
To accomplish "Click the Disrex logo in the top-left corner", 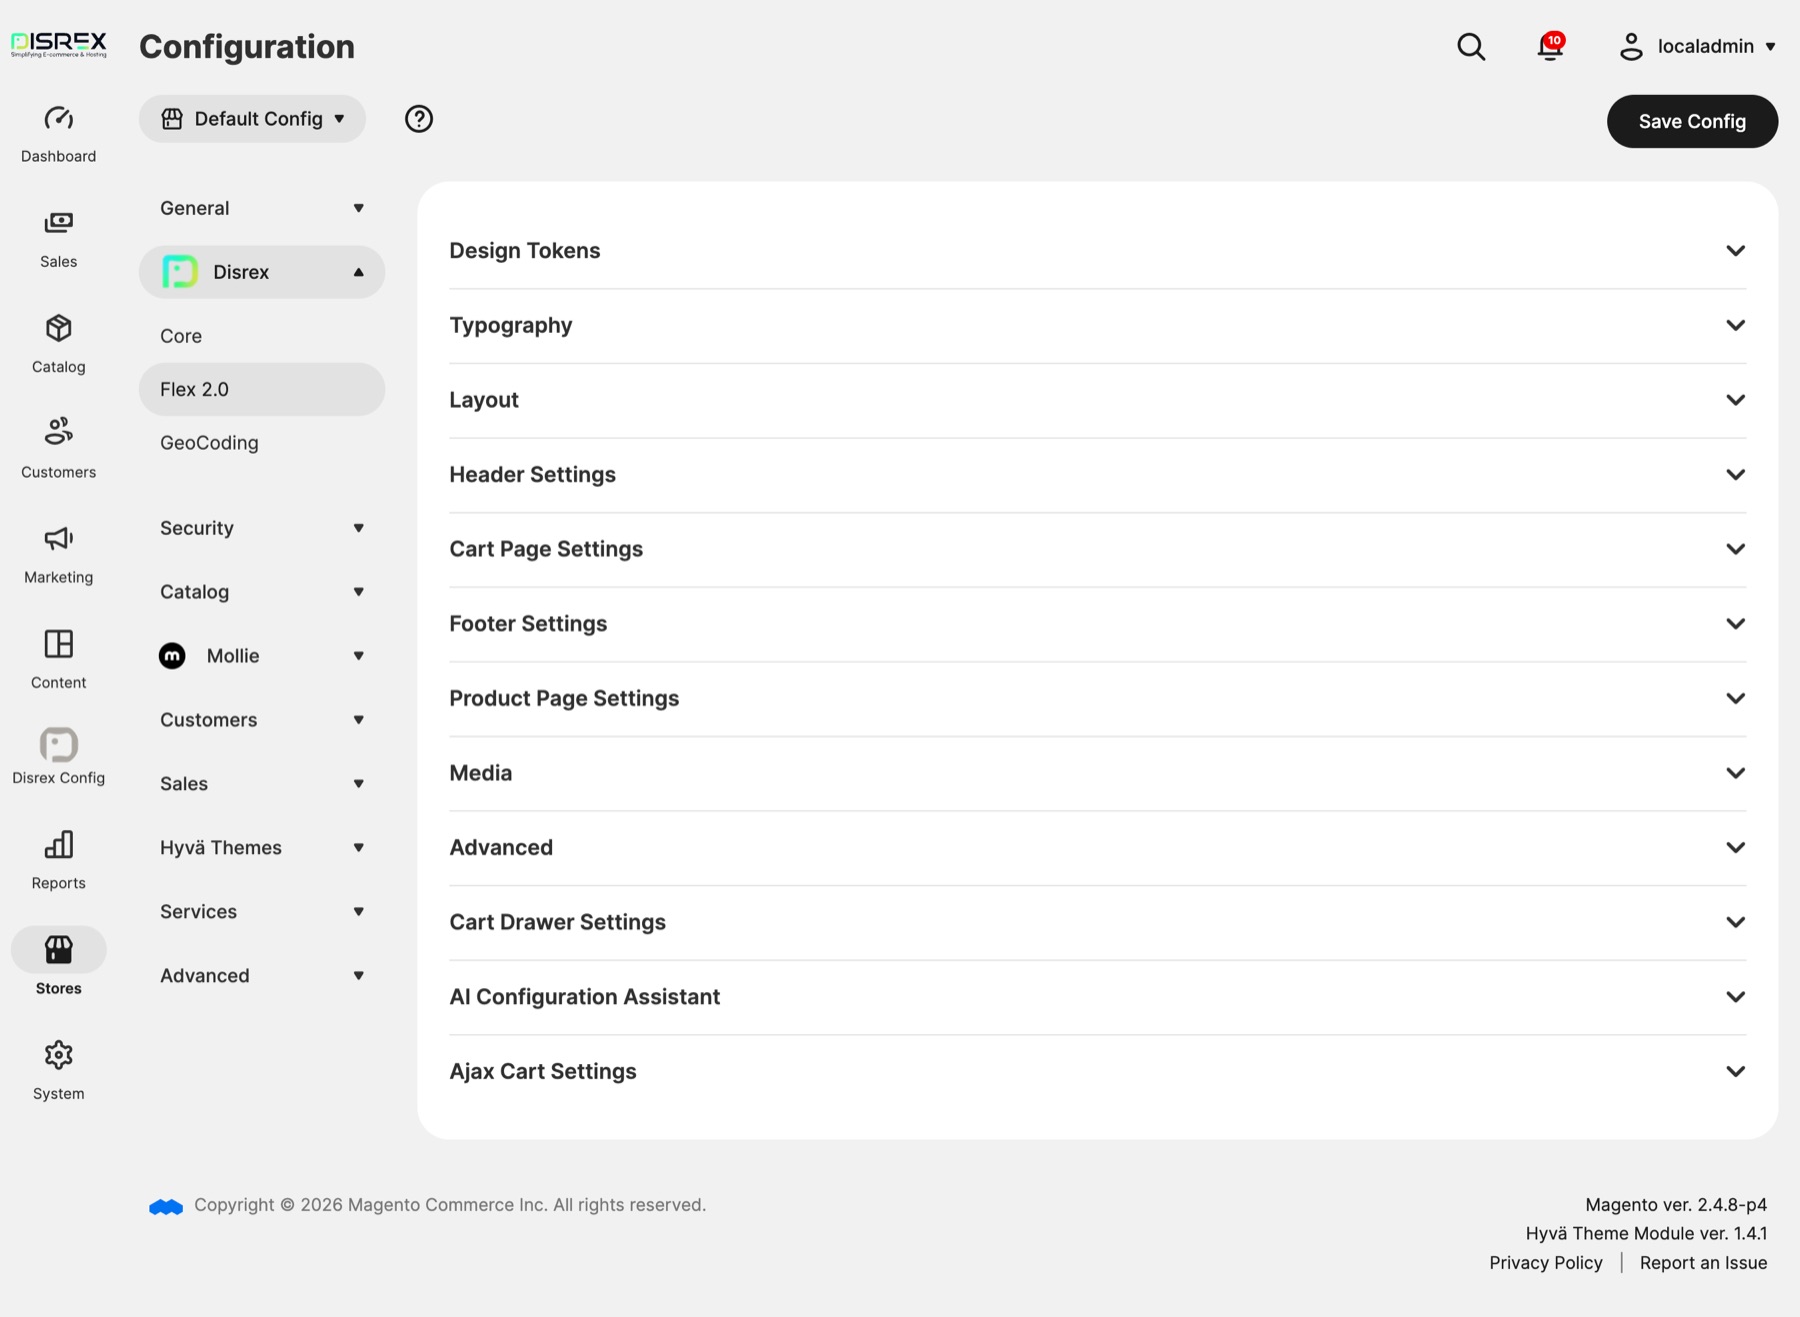I will pos(58,45).
